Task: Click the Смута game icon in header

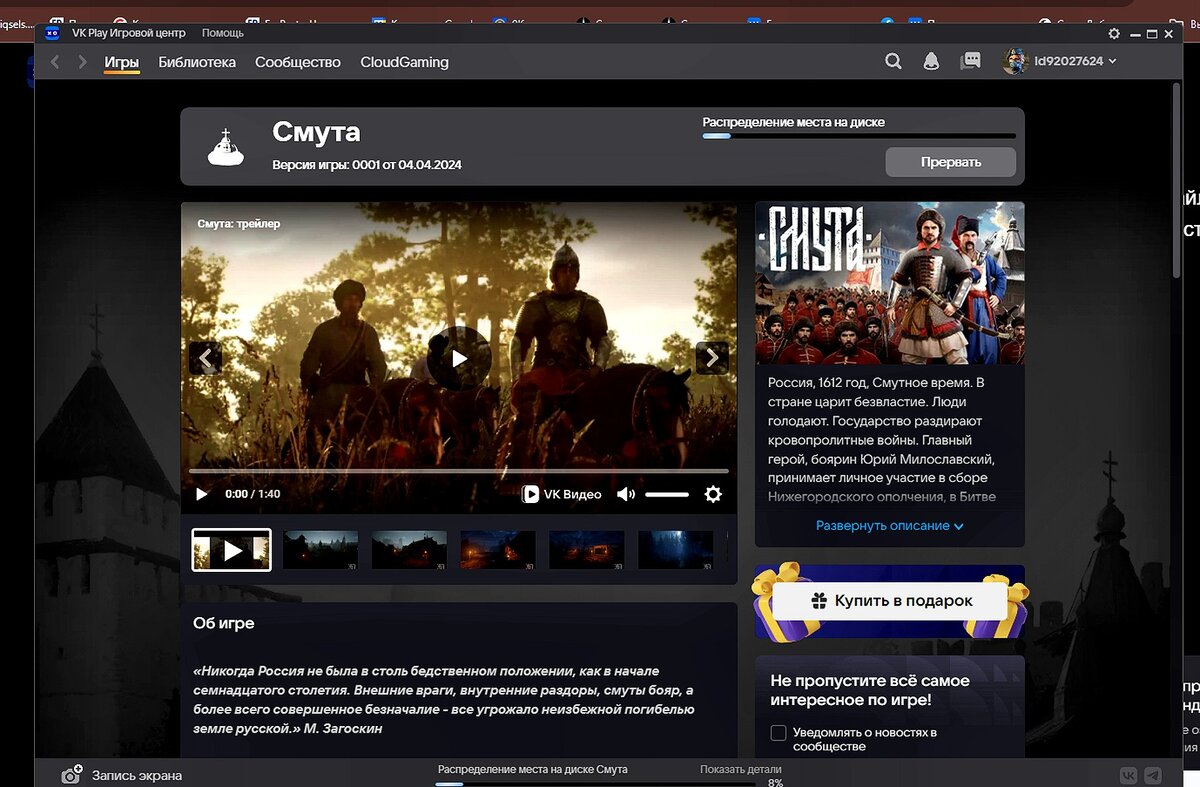Action: pos(225,147)
